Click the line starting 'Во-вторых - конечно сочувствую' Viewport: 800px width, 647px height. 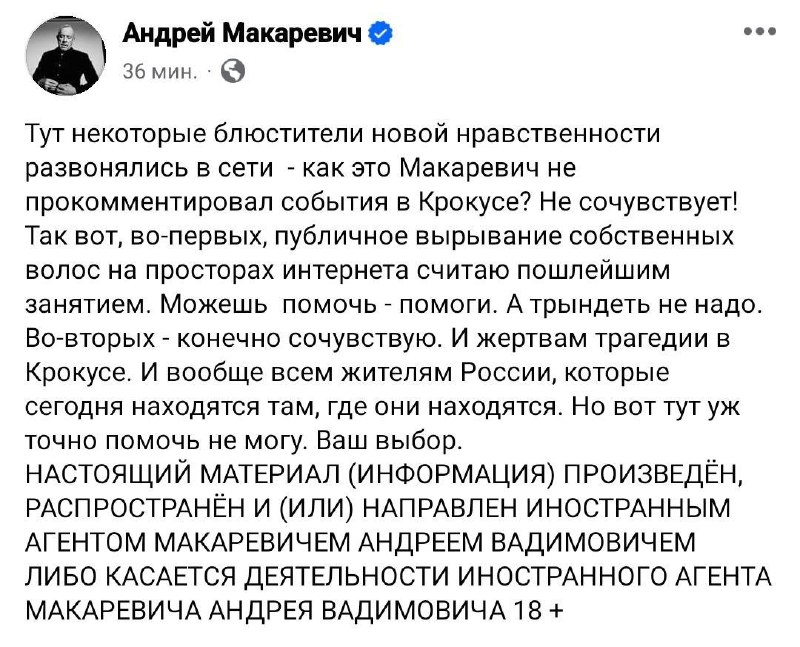(x=378, y=339)
